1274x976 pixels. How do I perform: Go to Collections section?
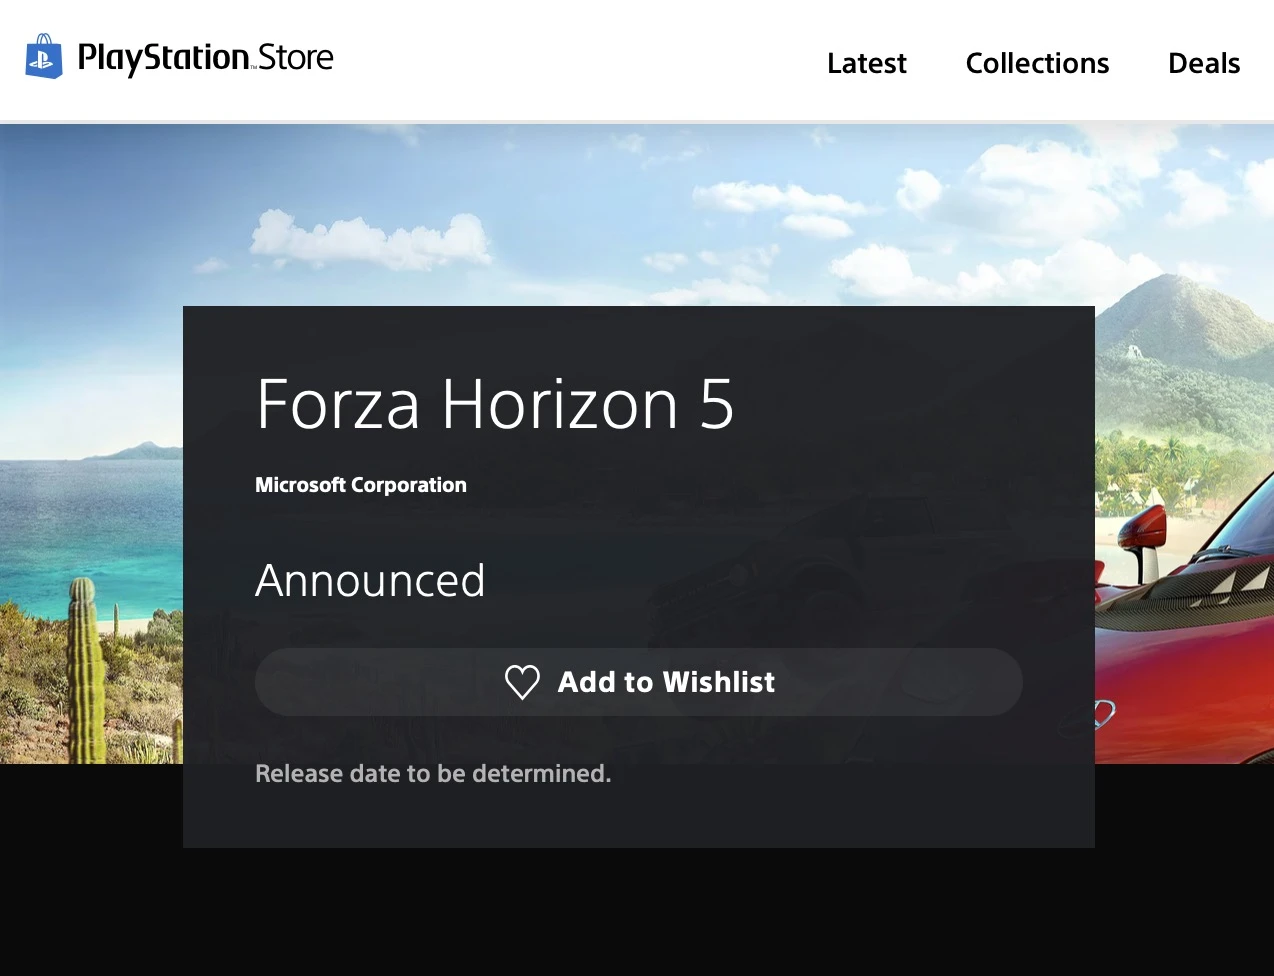[x=1037, y=63]
